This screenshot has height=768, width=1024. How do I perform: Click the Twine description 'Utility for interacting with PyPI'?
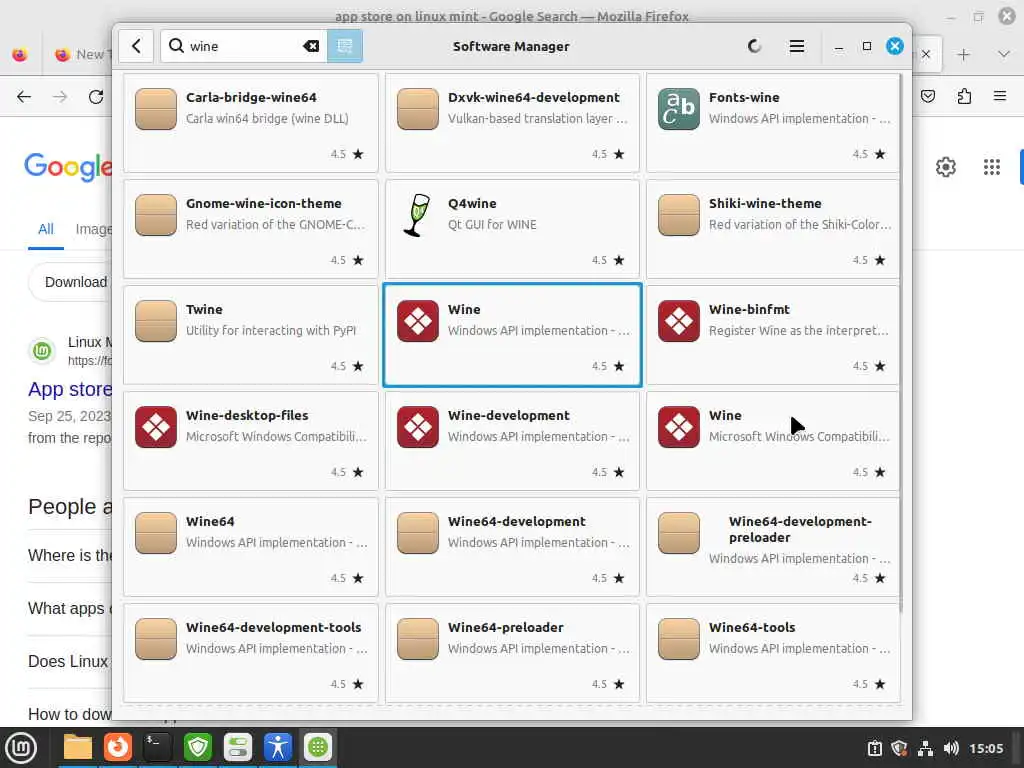coord(270,330)
